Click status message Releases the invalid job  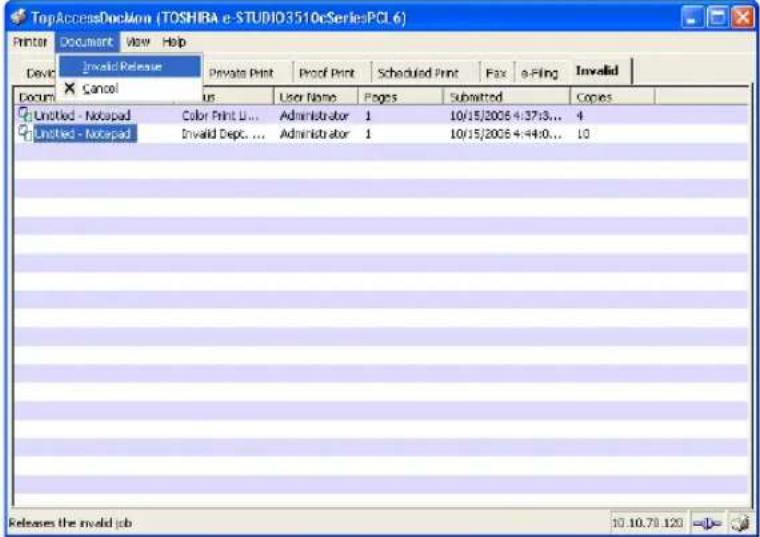pyautogui.click(x=70, y=523)
